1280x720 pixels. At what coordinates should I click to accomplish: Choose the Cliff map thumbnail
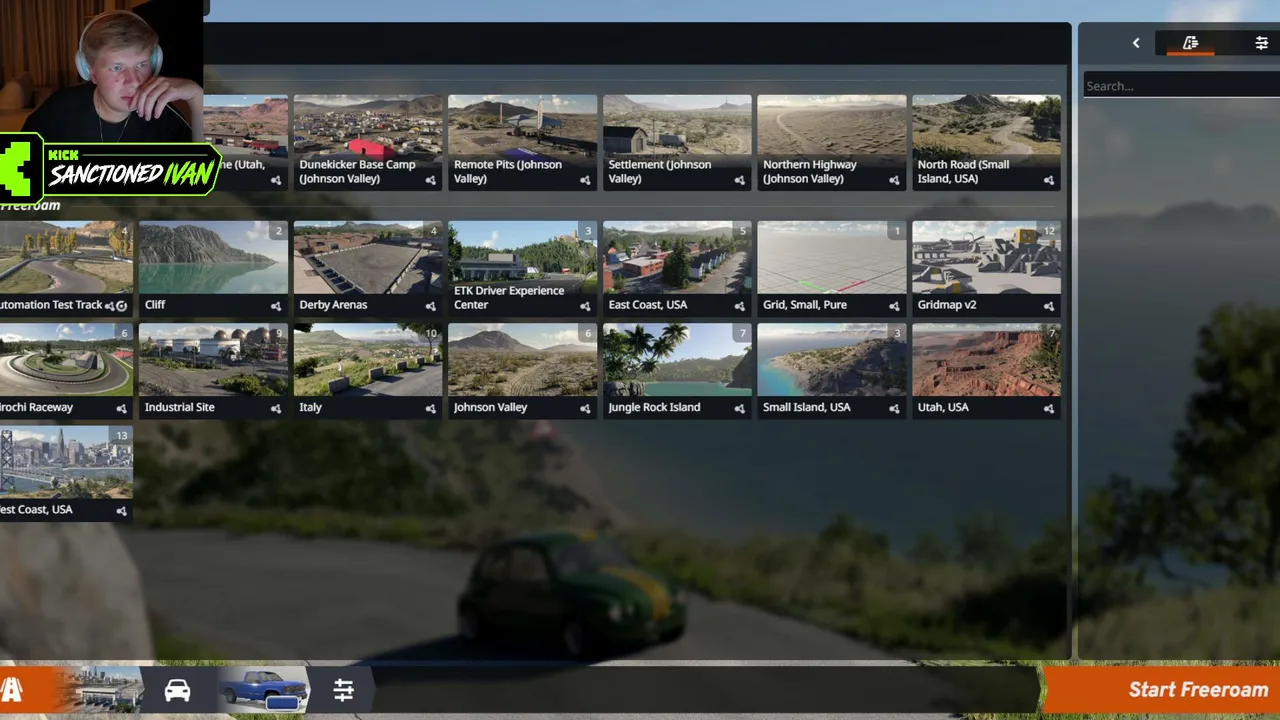(x=213, y=257)
